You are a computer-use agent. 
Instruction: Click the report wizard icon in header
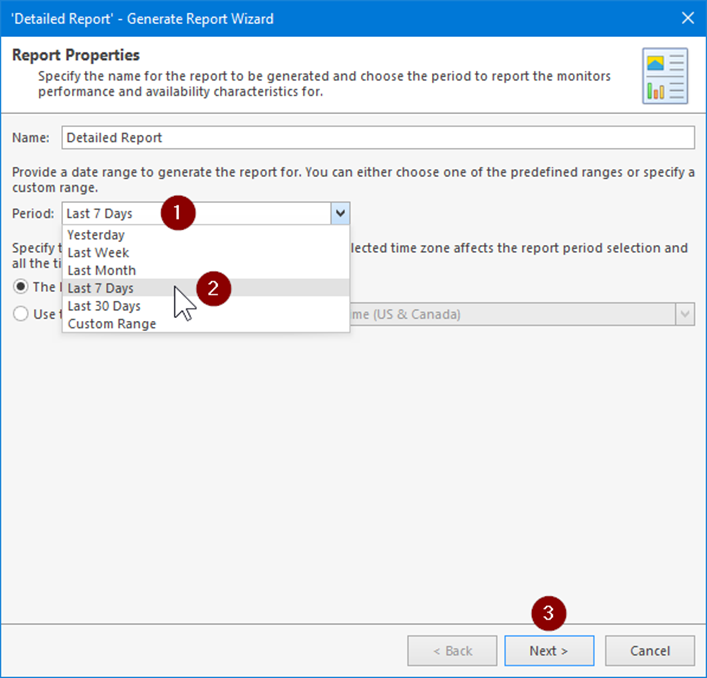[665, 76]
